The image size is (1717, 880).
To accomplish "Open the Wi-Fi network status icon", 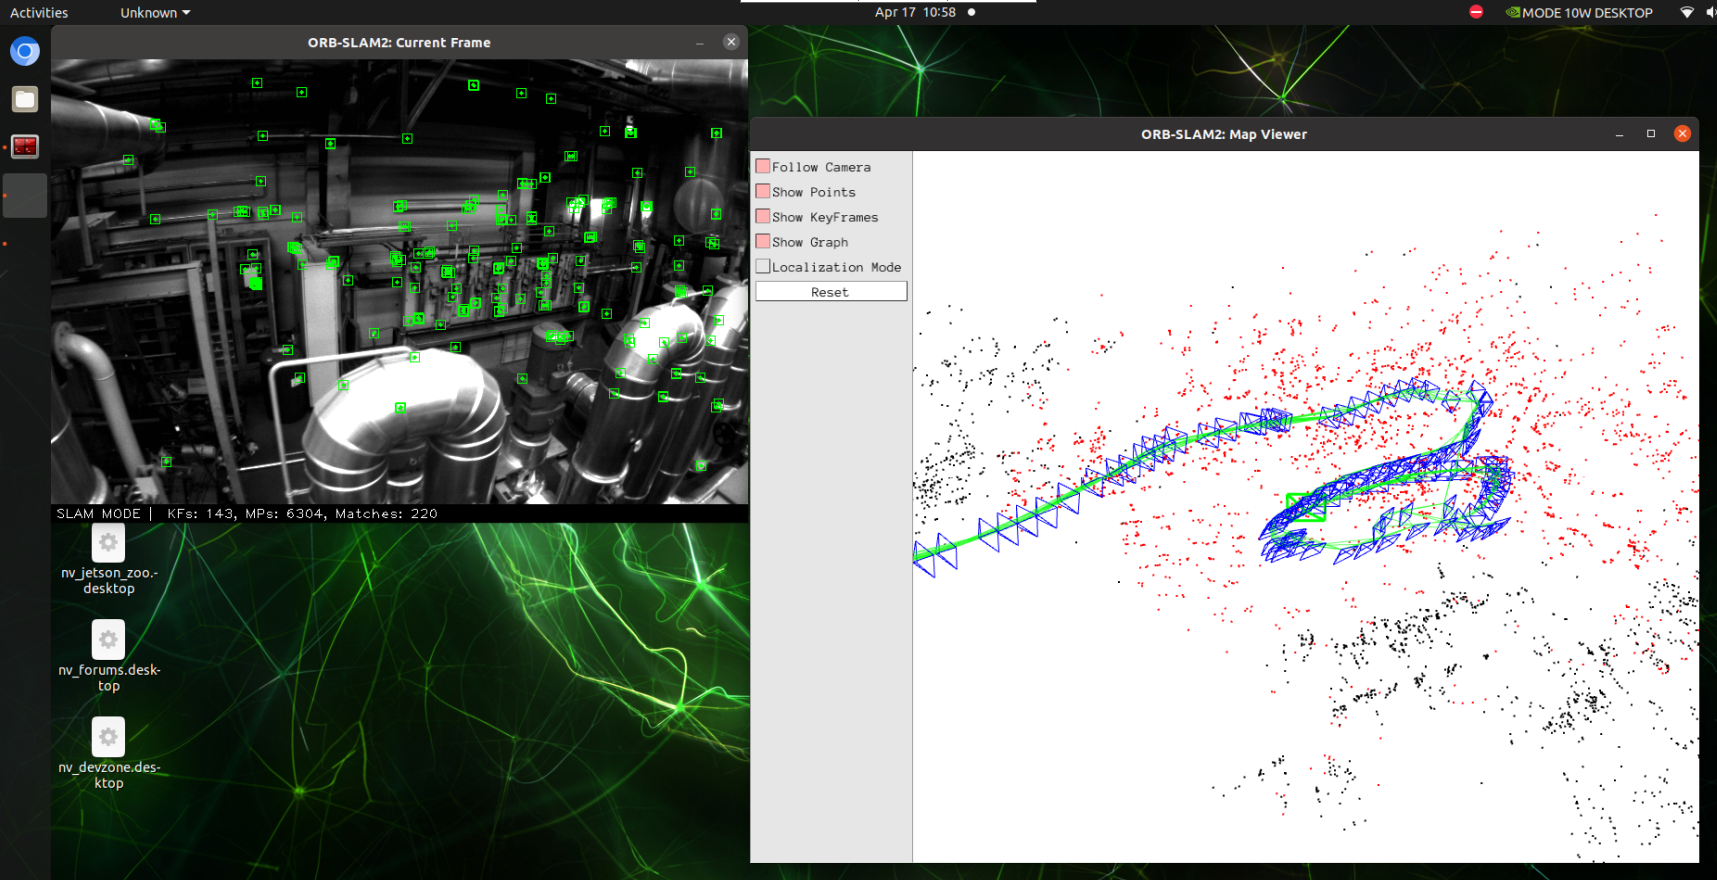I will click(1686, 13).
